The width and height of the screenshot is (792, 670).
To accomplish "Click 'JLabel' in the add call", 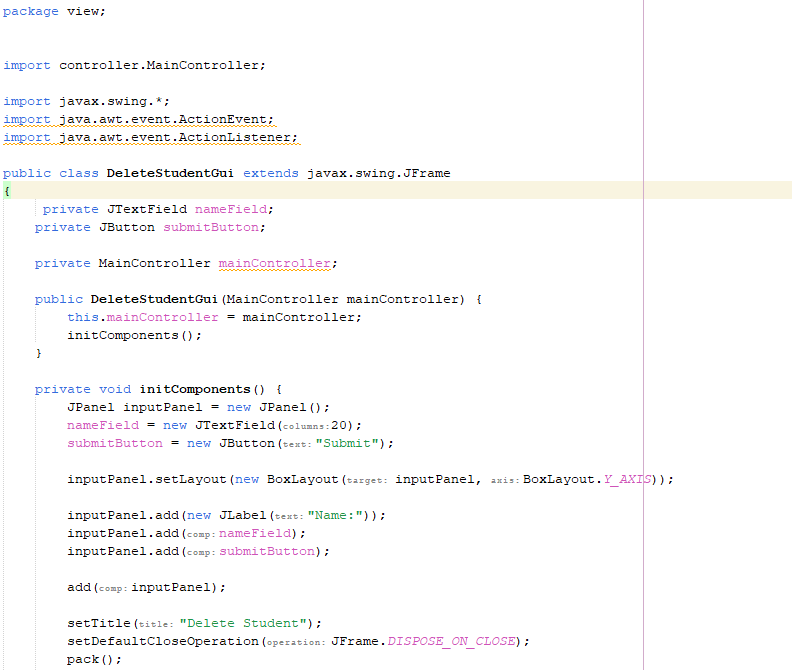I will [242, 515].
